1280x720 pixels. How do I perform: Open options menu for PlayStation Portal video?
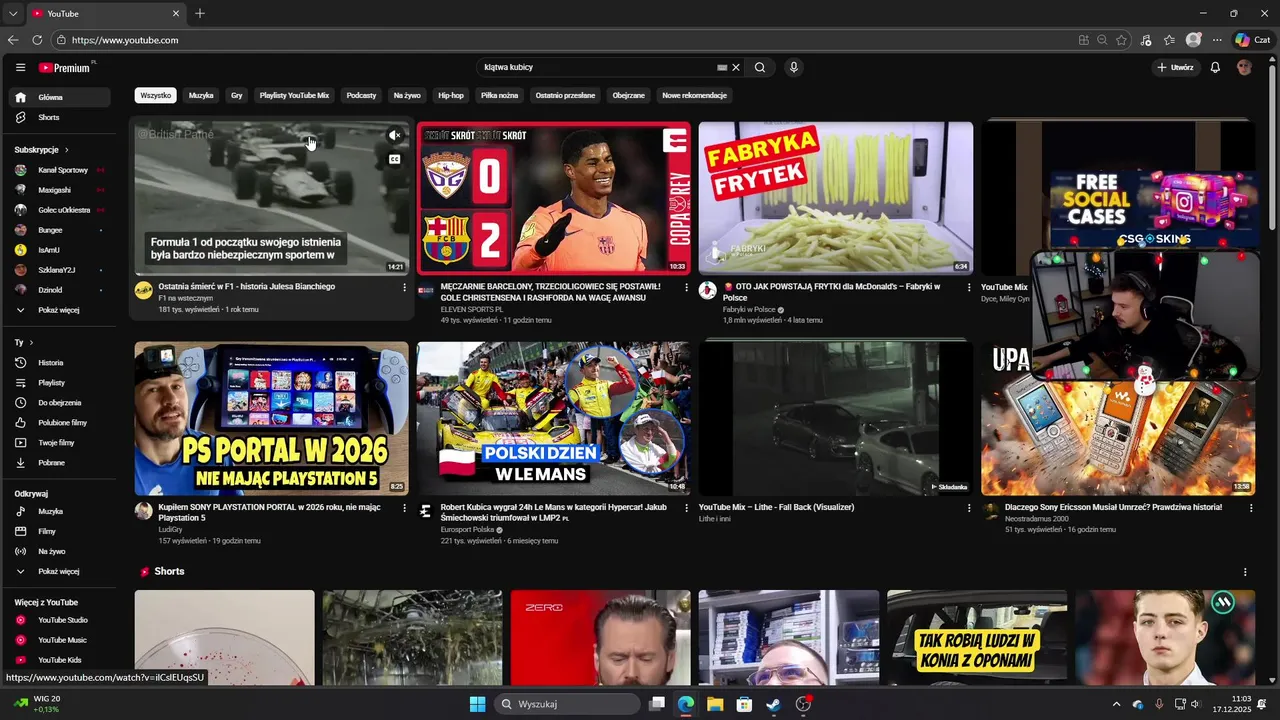tap(405, 508)
